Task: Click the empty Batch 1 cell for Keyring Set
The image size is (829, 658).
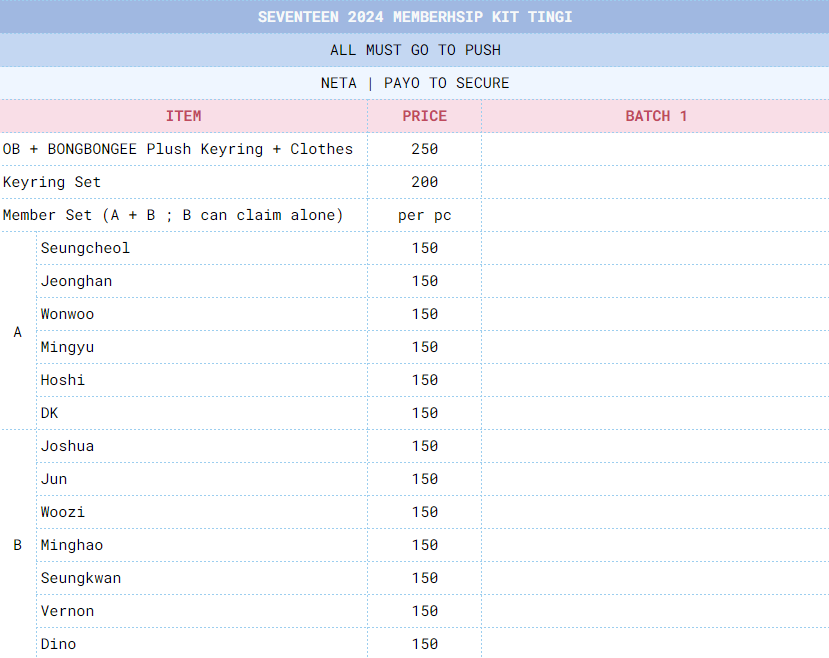Action: (x=656, y=182)
